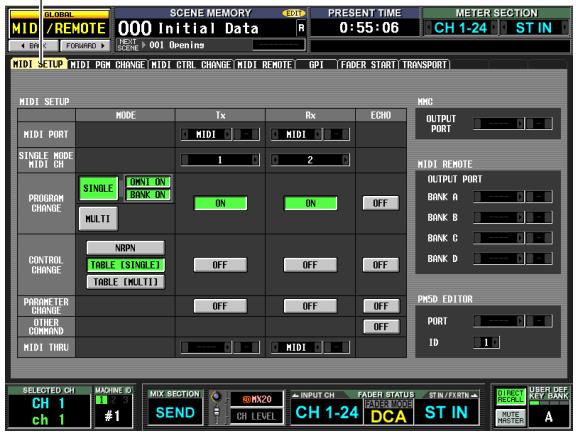Decrease PM5D EDITOR ID with left arrow
The image size is (576, 432).
click(x=477, y=342)
